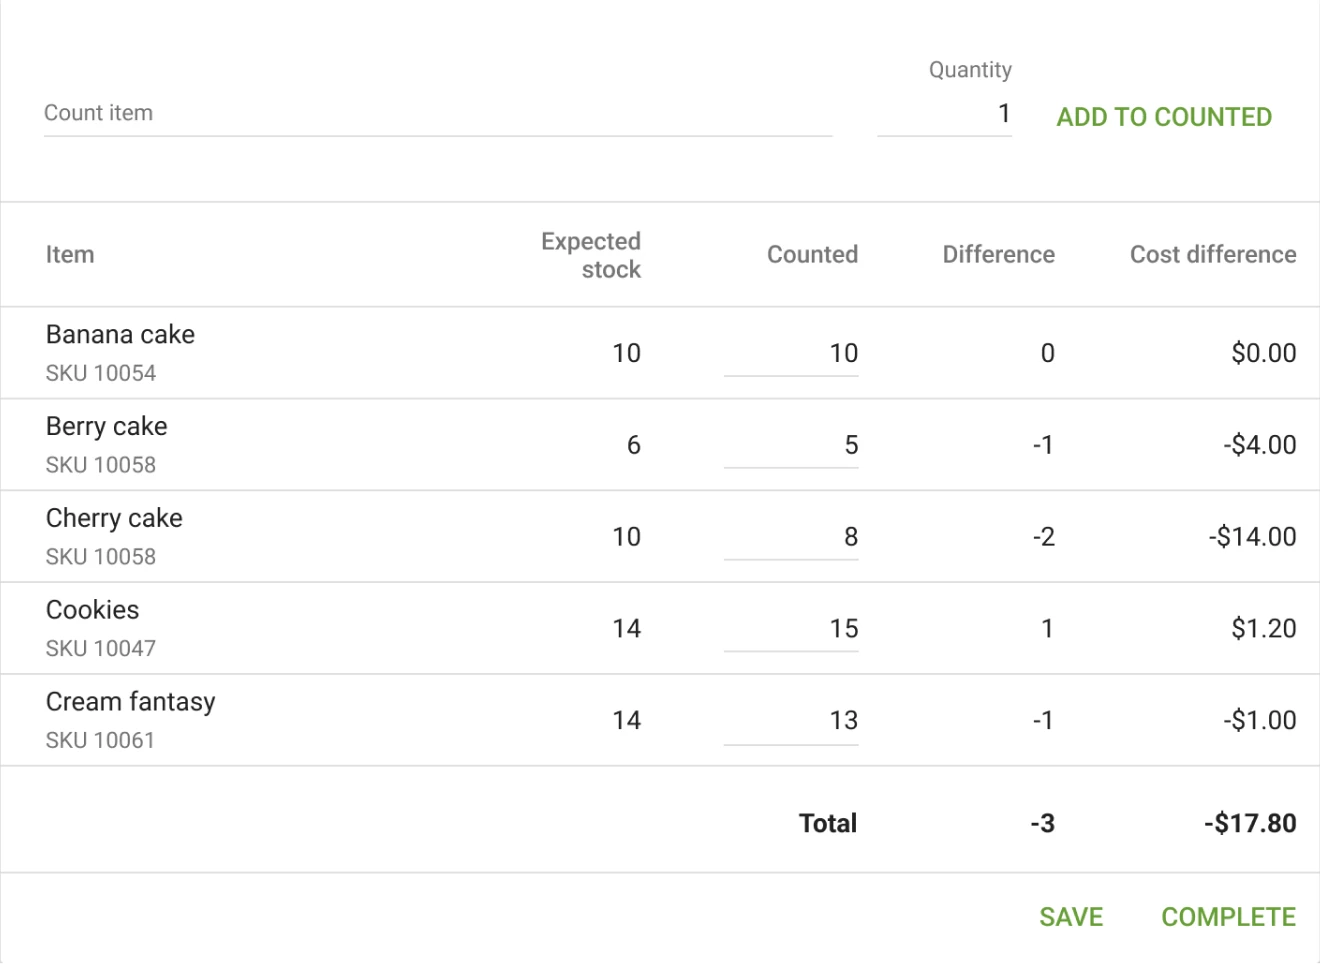
Task: Click SAVE to store the count
Action: 1072,916
